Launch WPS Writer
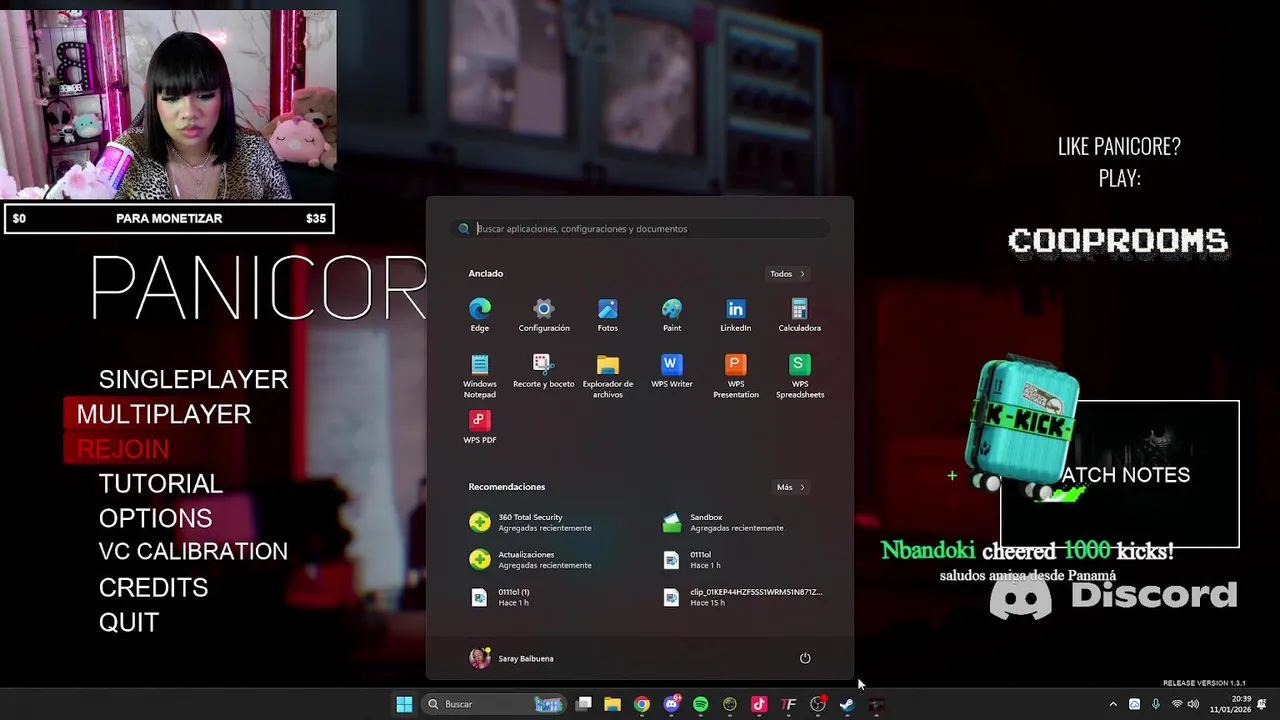The height and width of the screenshot is (720, 1280). pyautogui.click(x=672, y=372)
